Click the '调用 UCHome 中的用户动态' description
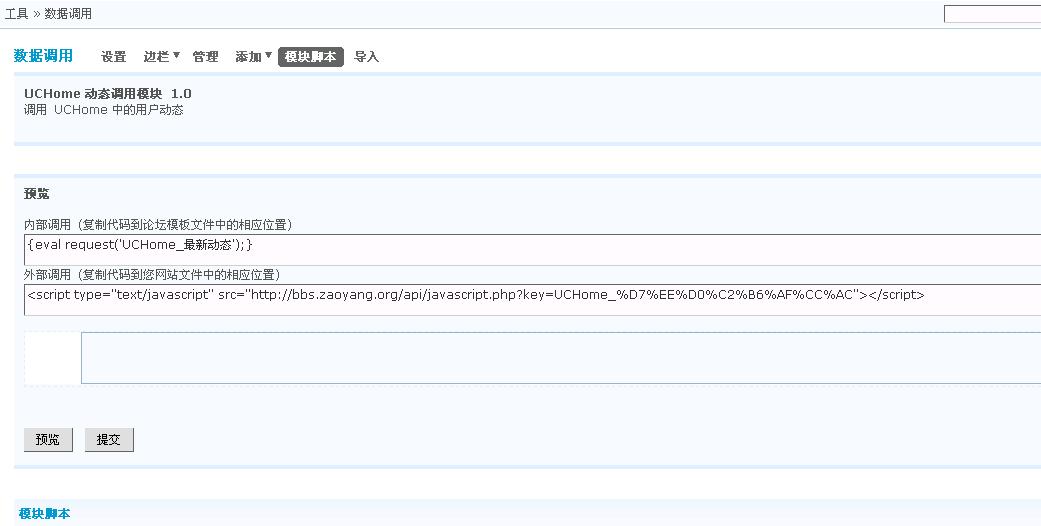Image resolution: width=1041 pixels, height=526 pixels. (x=104, y=110)
